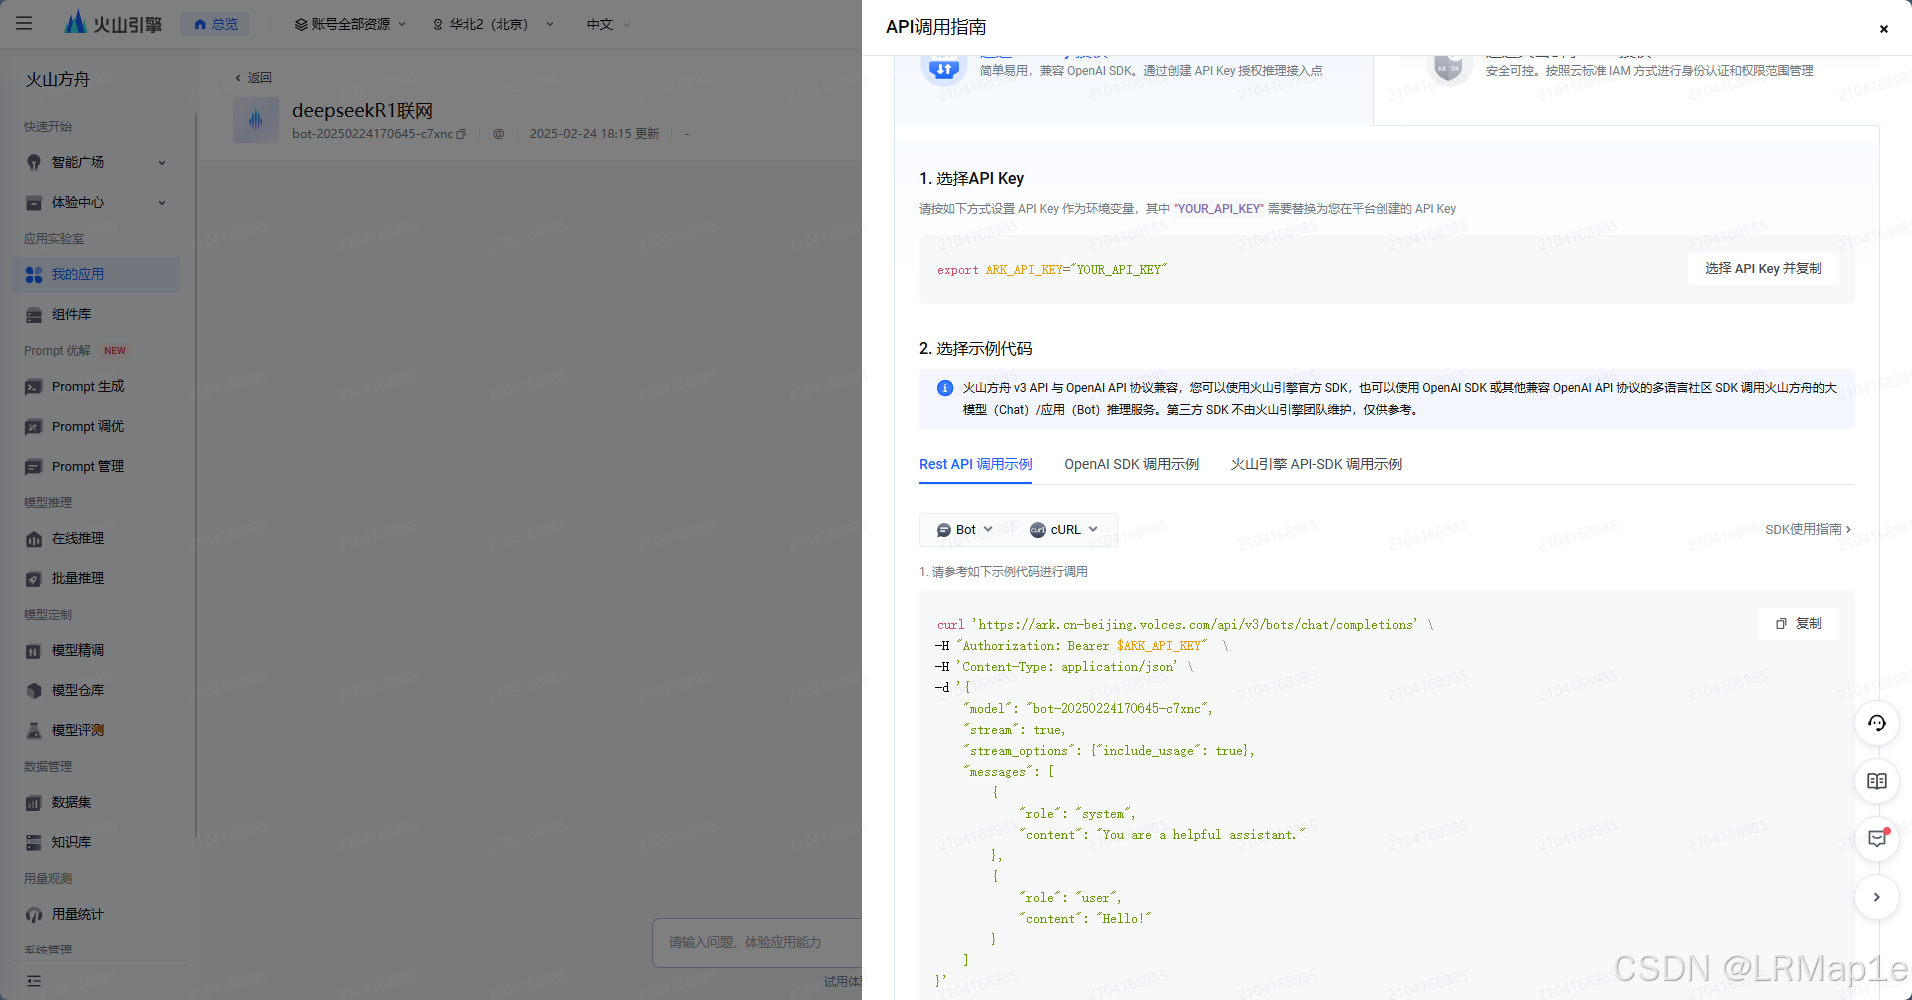This screenshot has height=1000, width=1912.
Task: Open the 中文 language dropdown
Action: coord(608,24)
